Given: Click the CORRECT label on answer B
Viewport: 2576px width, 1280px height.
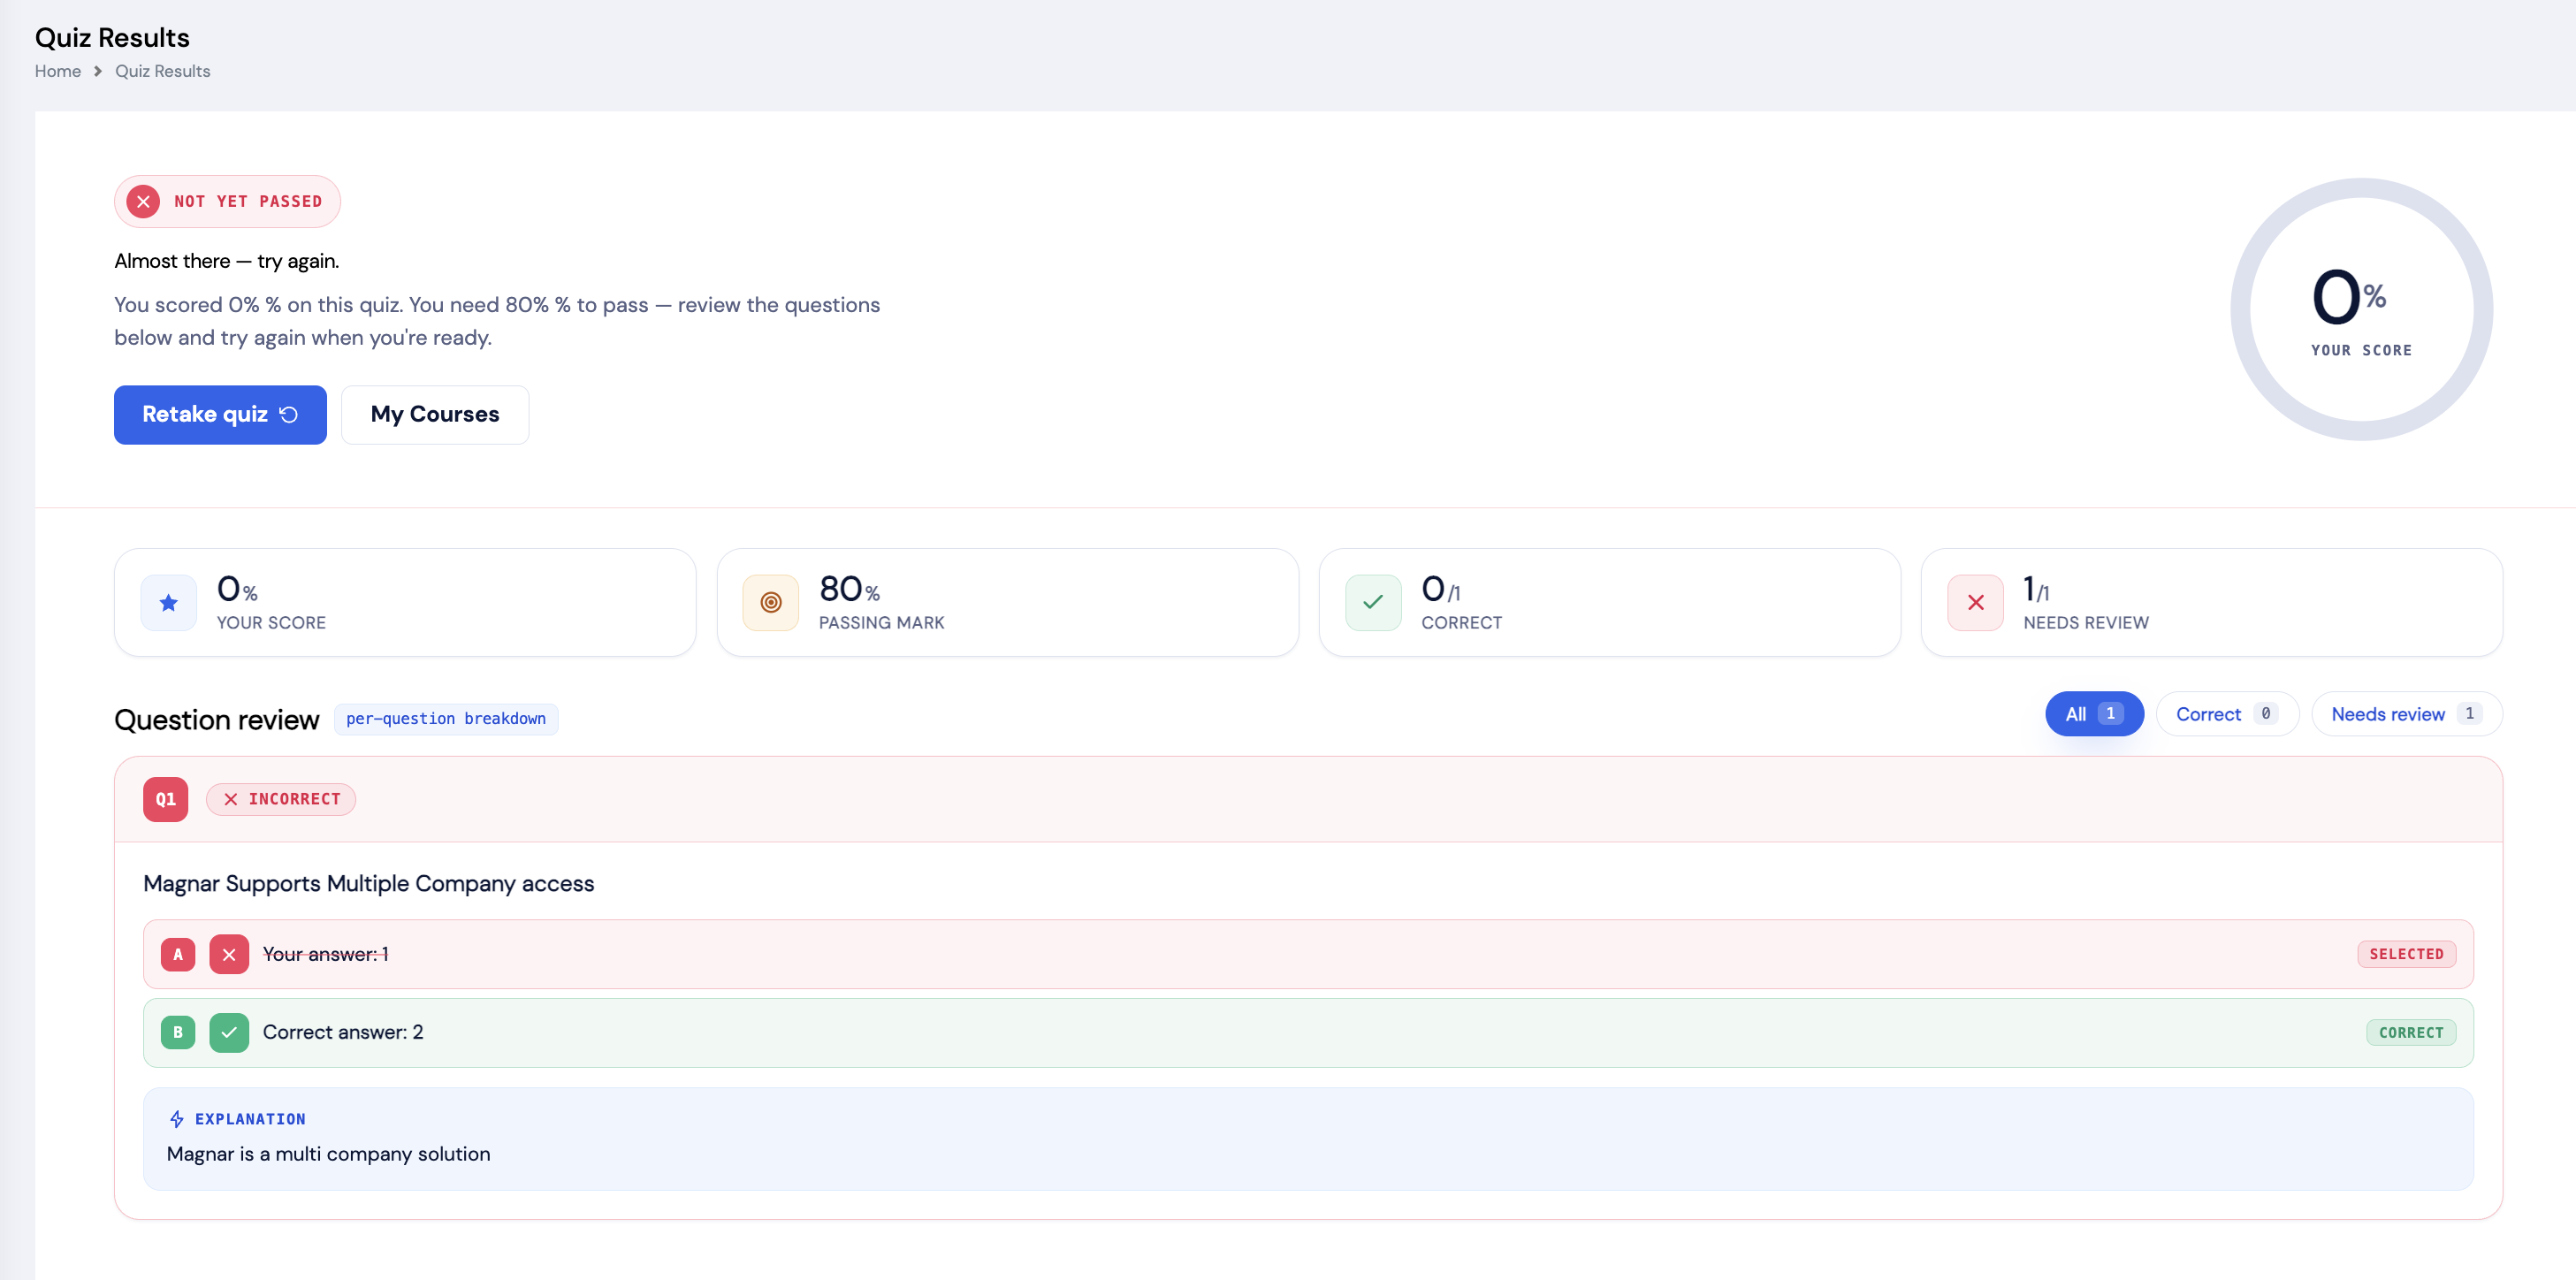Looking at the screenshot, I should [x=2411, y=1032].
